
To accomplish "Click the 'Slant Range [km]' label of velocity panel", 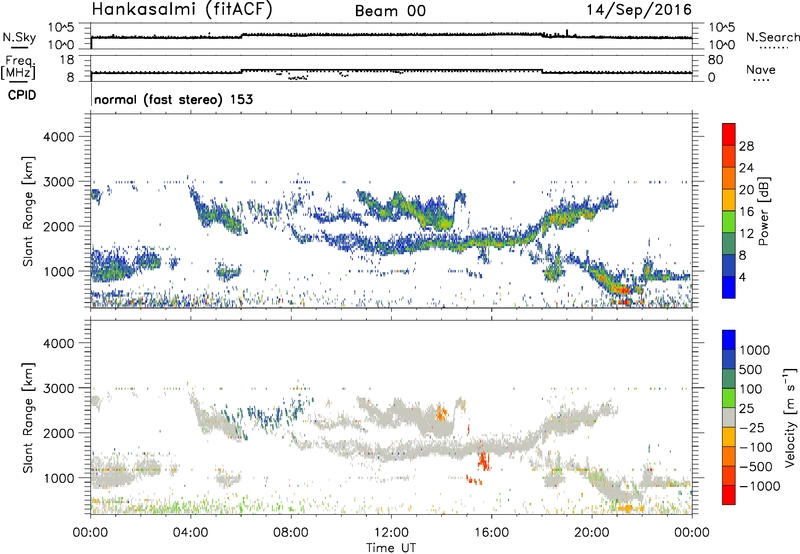I will tap(28, 417).
